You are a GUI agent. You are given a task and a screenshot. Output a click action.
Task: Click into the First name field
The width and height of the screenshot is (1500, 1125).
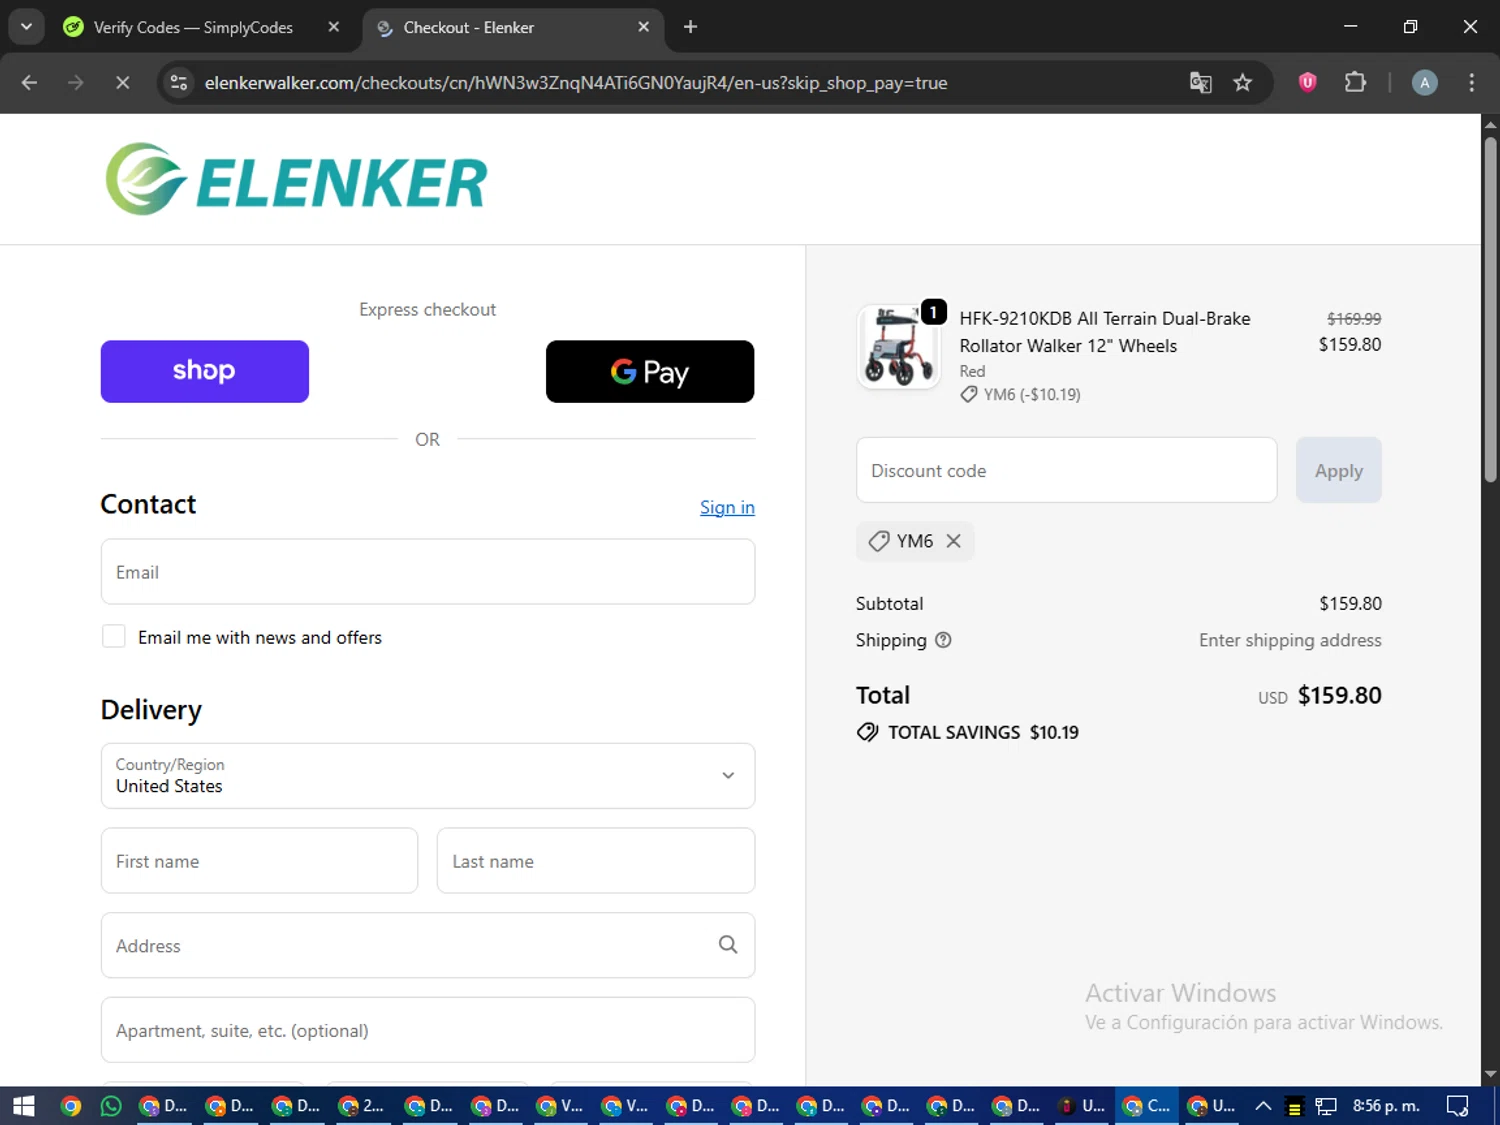259,861
